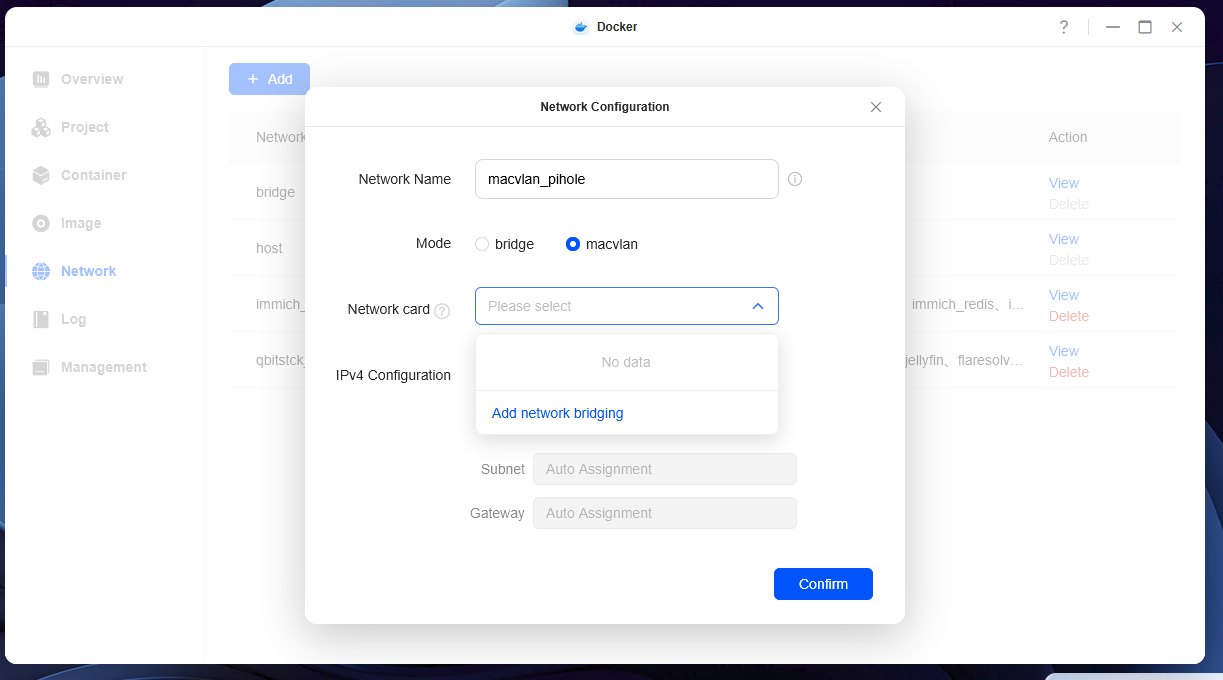
Task: Click the Network card help icon
Action: 442,311
